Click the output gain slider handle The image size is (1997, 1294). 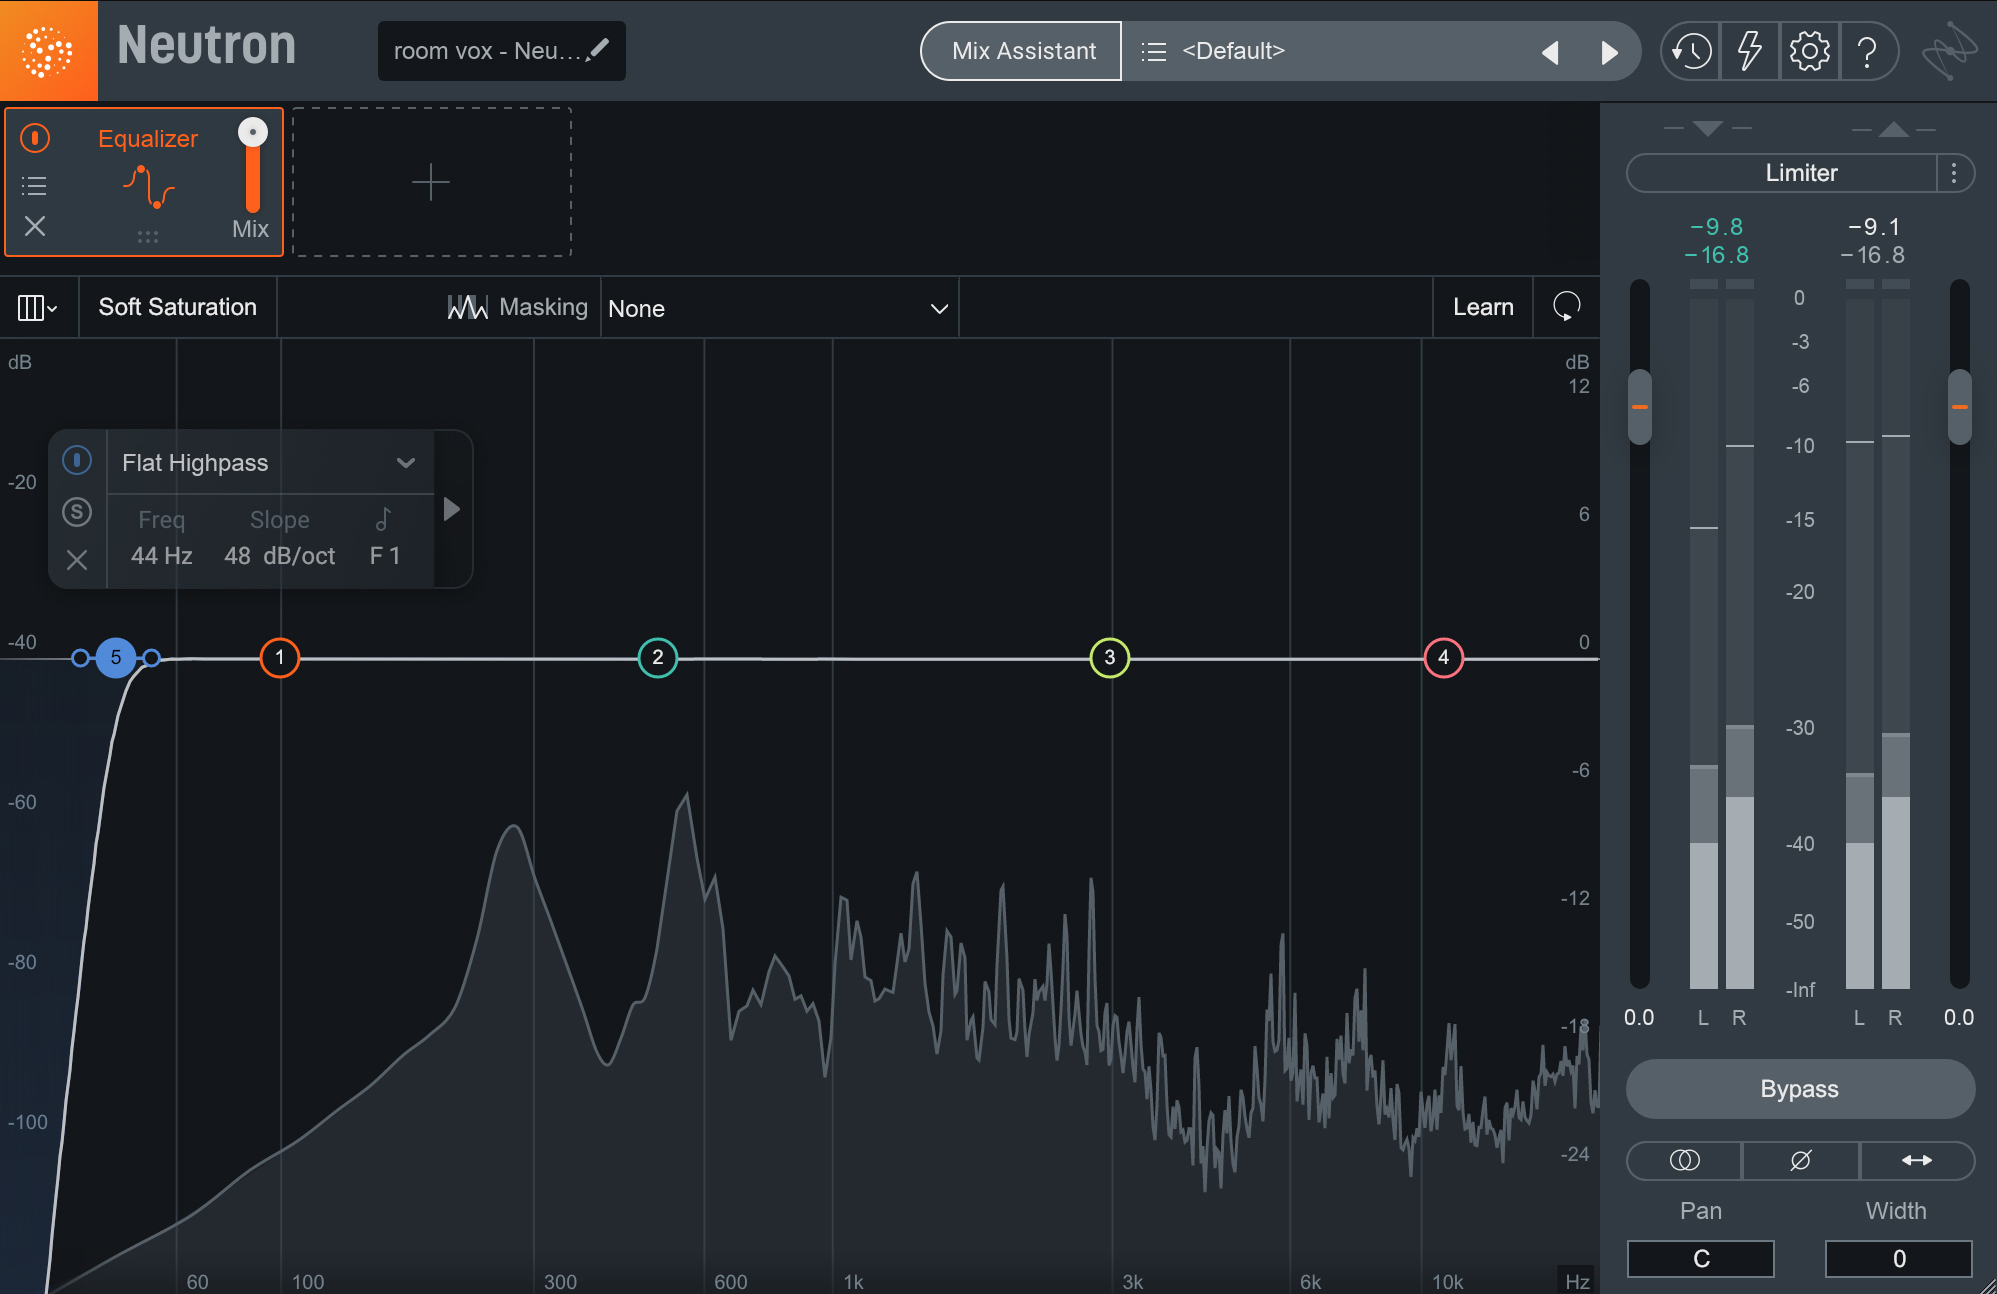tap(1960, 407)
